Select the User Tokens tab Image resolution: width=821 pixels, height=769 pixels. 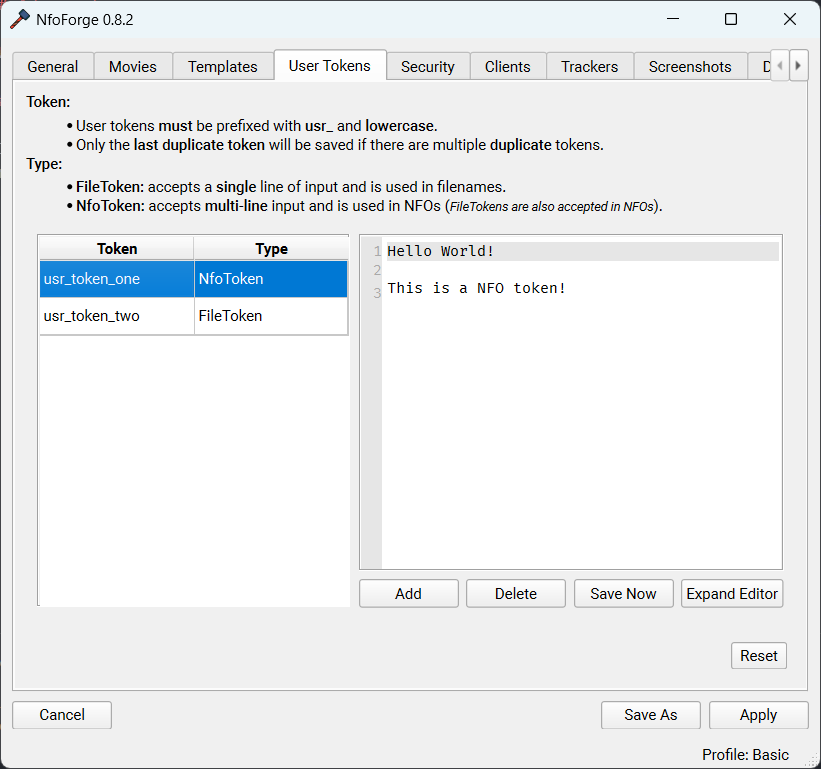[x=330, y=65]
